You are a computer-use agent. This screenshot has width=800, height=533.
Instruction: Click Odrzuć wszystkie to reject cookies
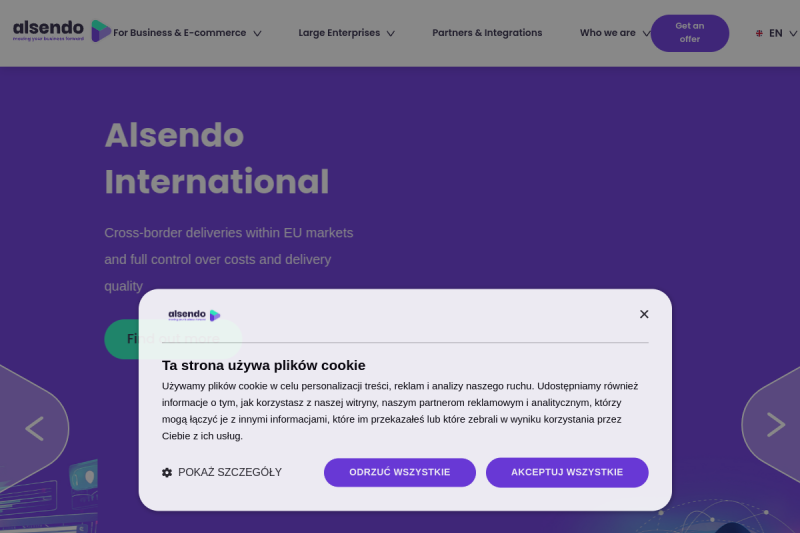(x=400, y=472)
